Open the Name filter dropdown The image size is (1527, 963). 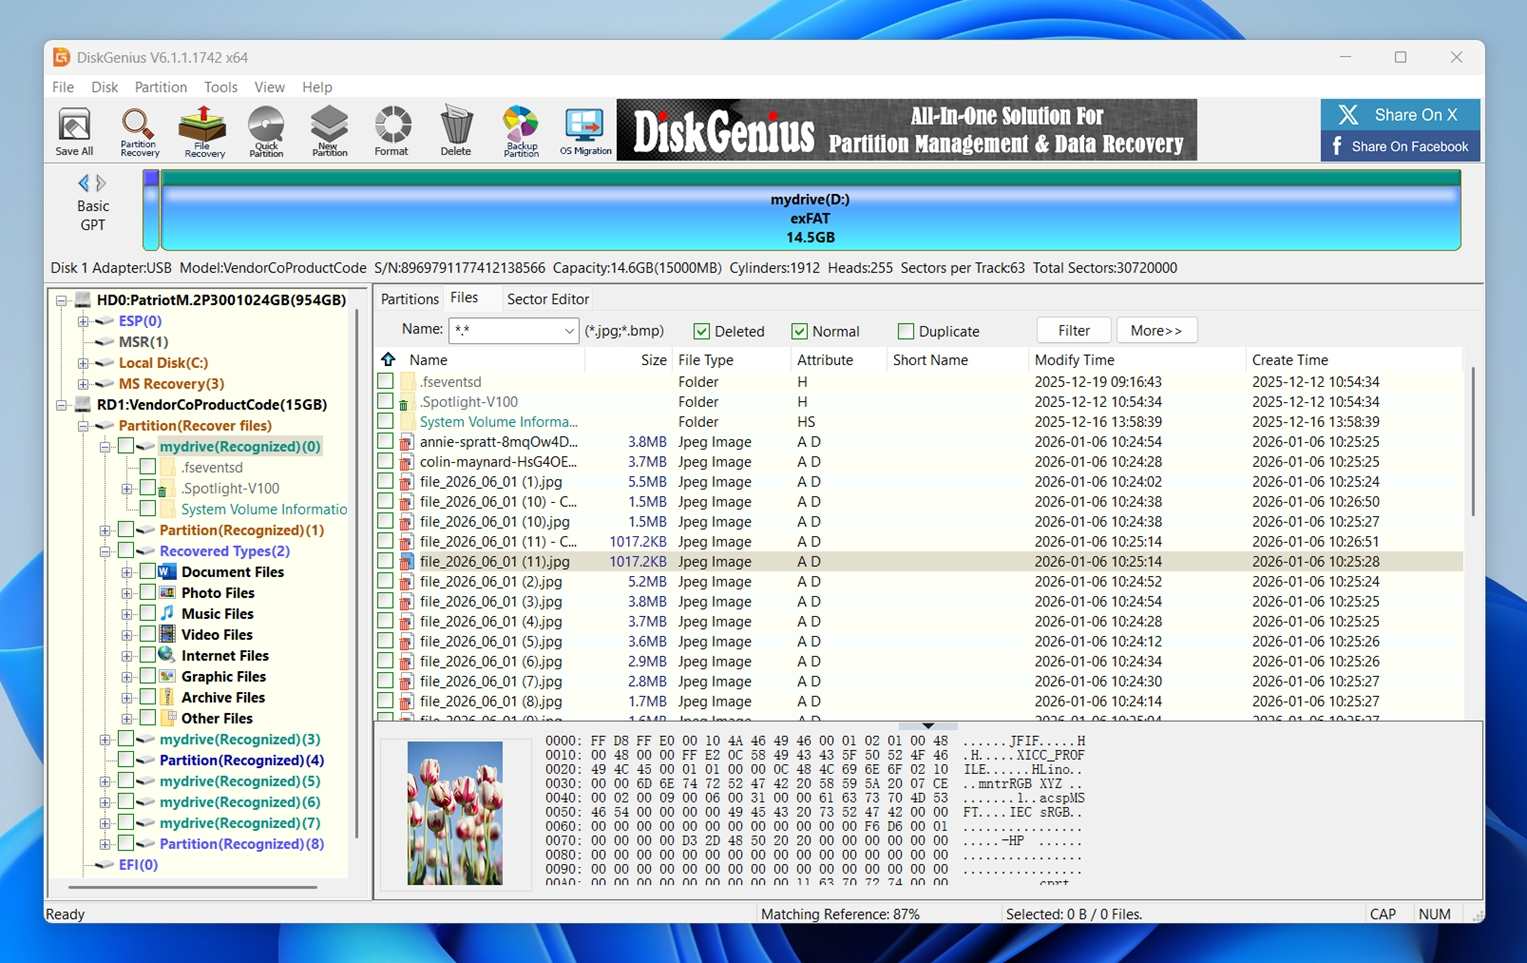click(x=568, y=331)
